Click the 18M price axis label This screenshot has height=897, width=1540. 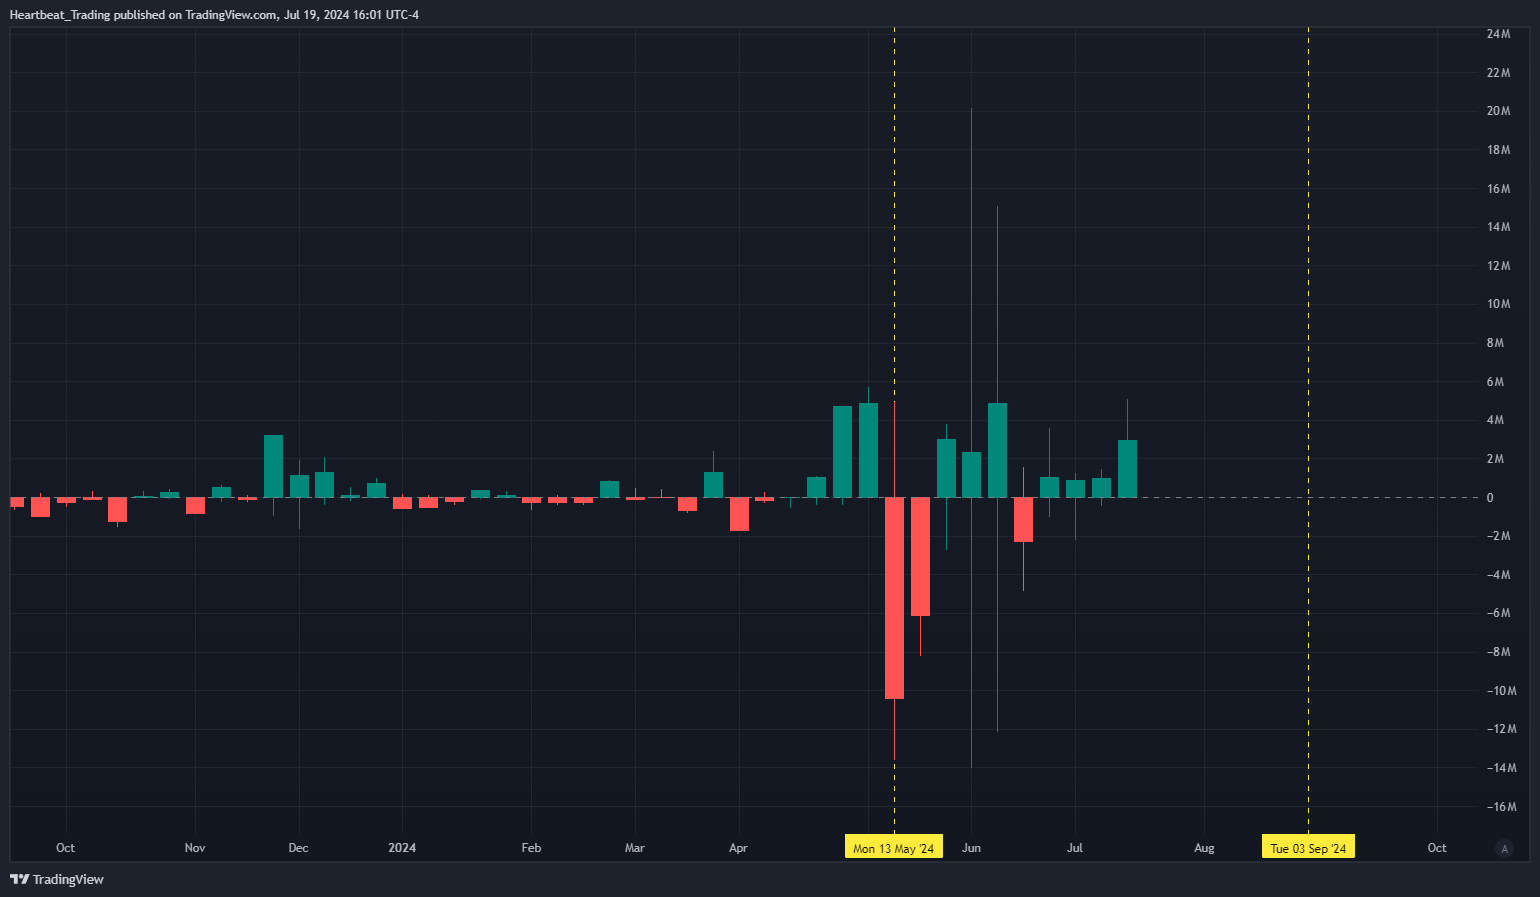[x=1498, y=150]
